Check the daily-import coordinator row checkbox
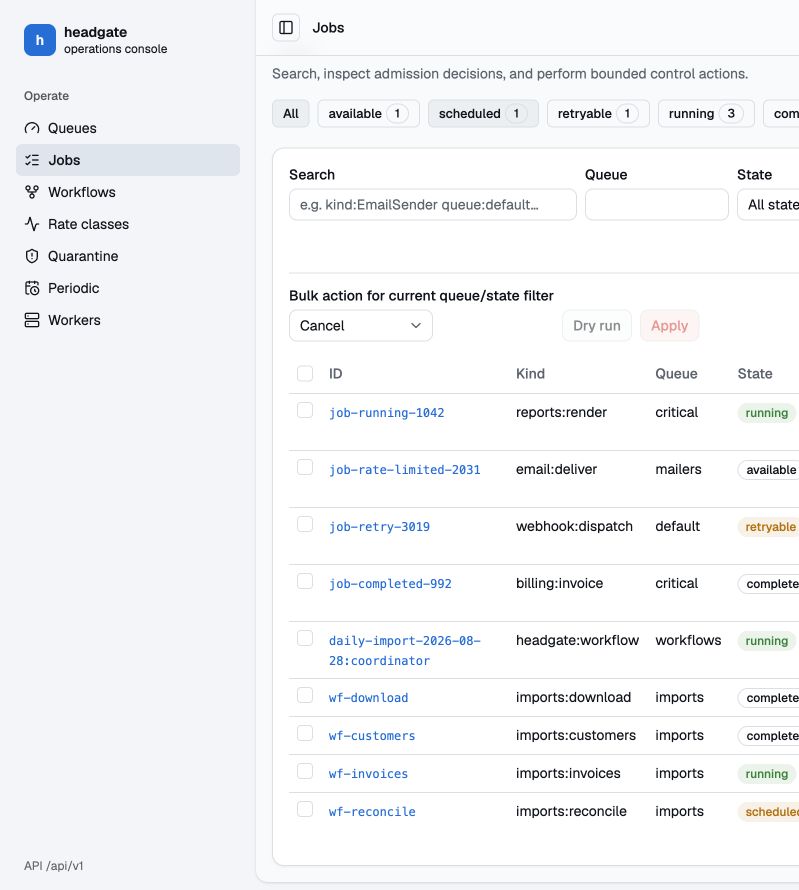799x890 pixels. click(305, 639)
